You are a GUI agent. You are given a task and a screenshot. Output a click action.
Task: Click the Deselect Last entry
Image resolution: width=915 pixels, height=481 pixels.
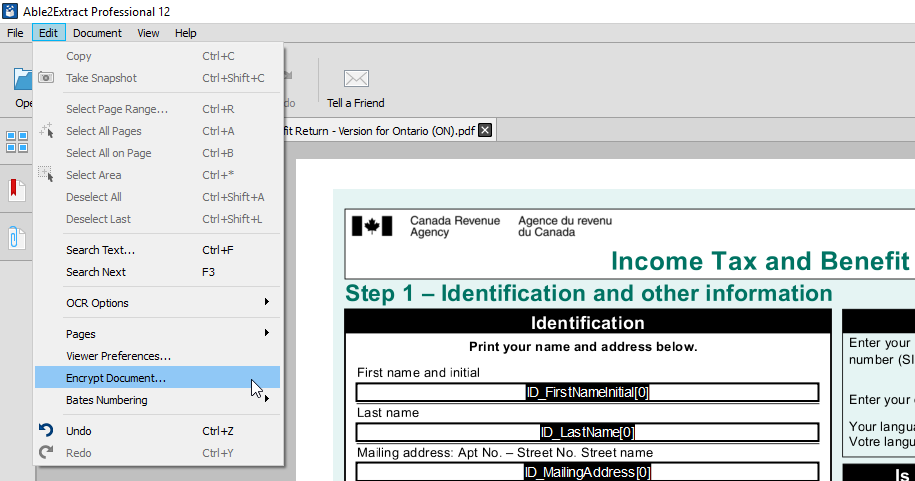158,219
